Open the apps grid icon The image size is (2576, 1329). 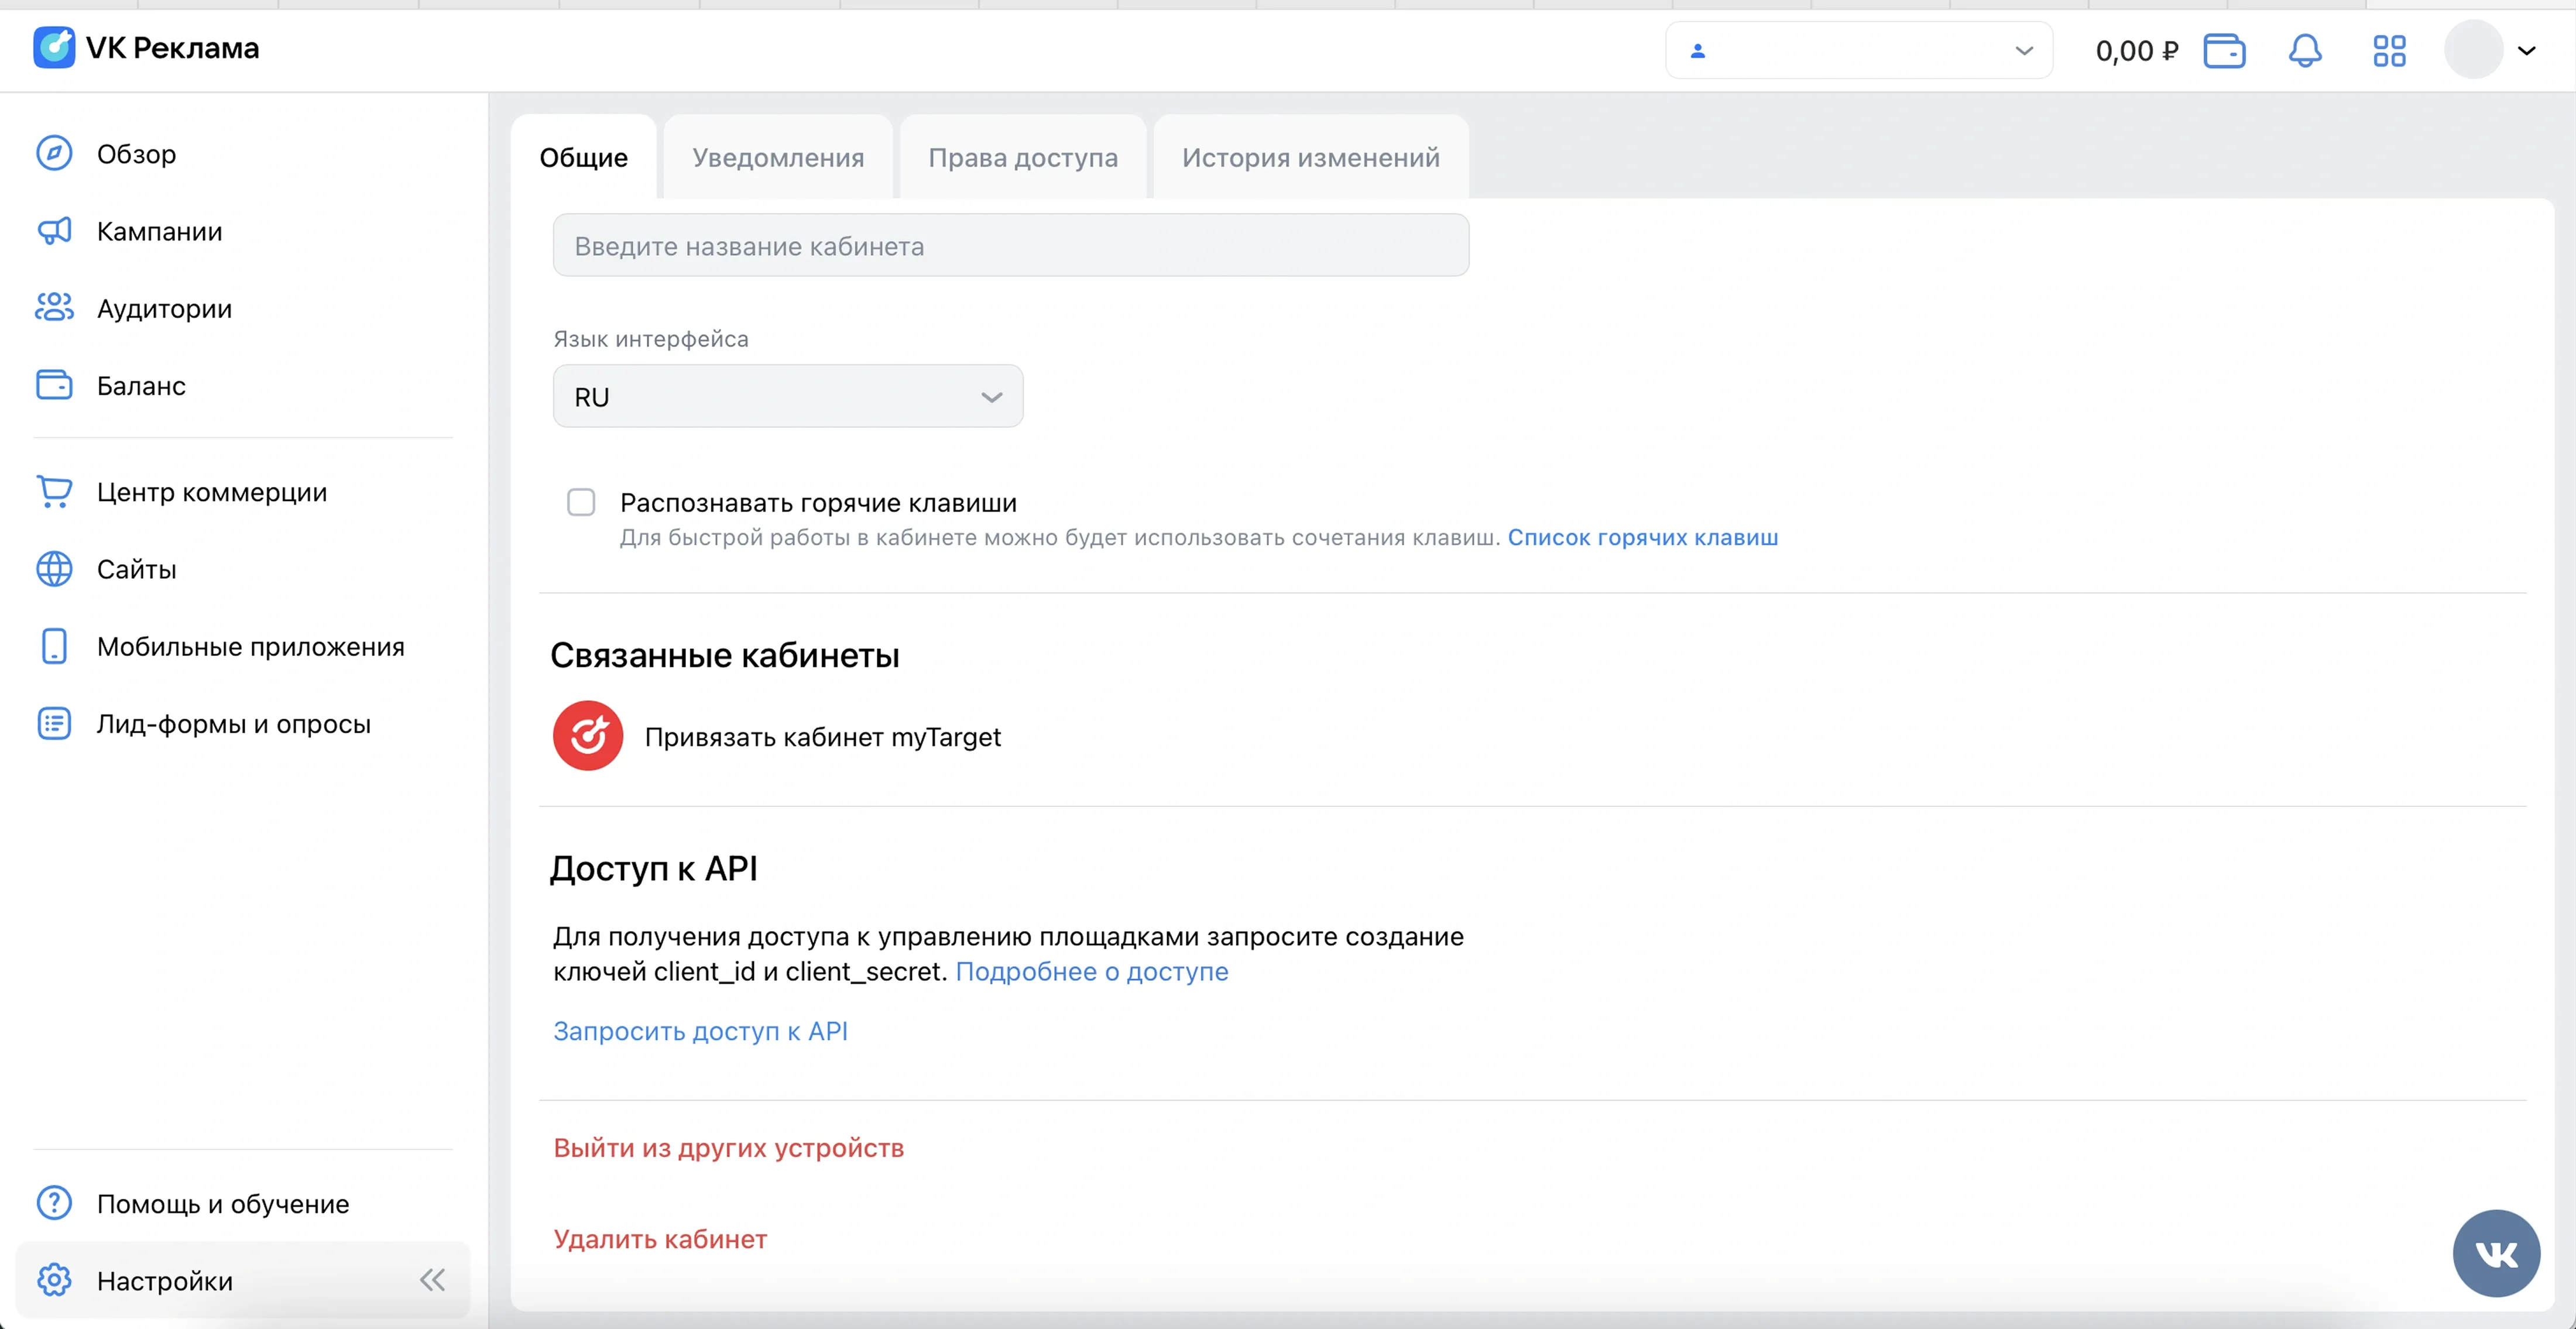(x=2389, y=50)
